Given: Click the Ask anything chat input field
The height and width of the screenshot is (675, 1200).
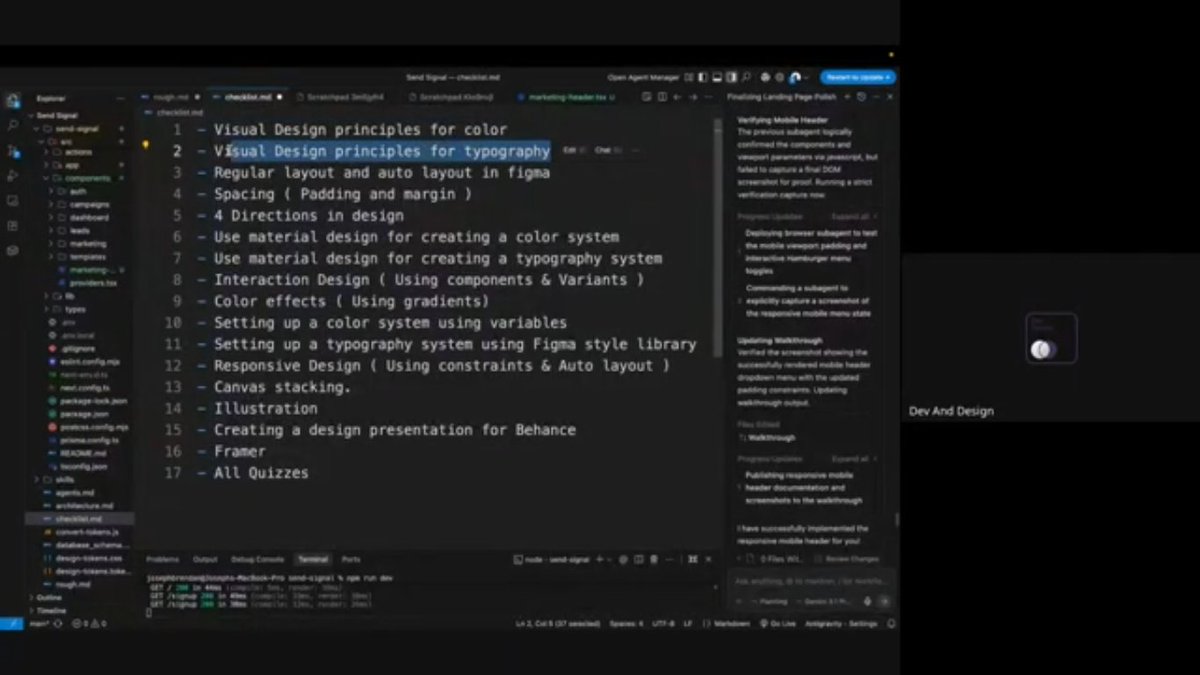Looking at the screenshot, I should point(811,581).
